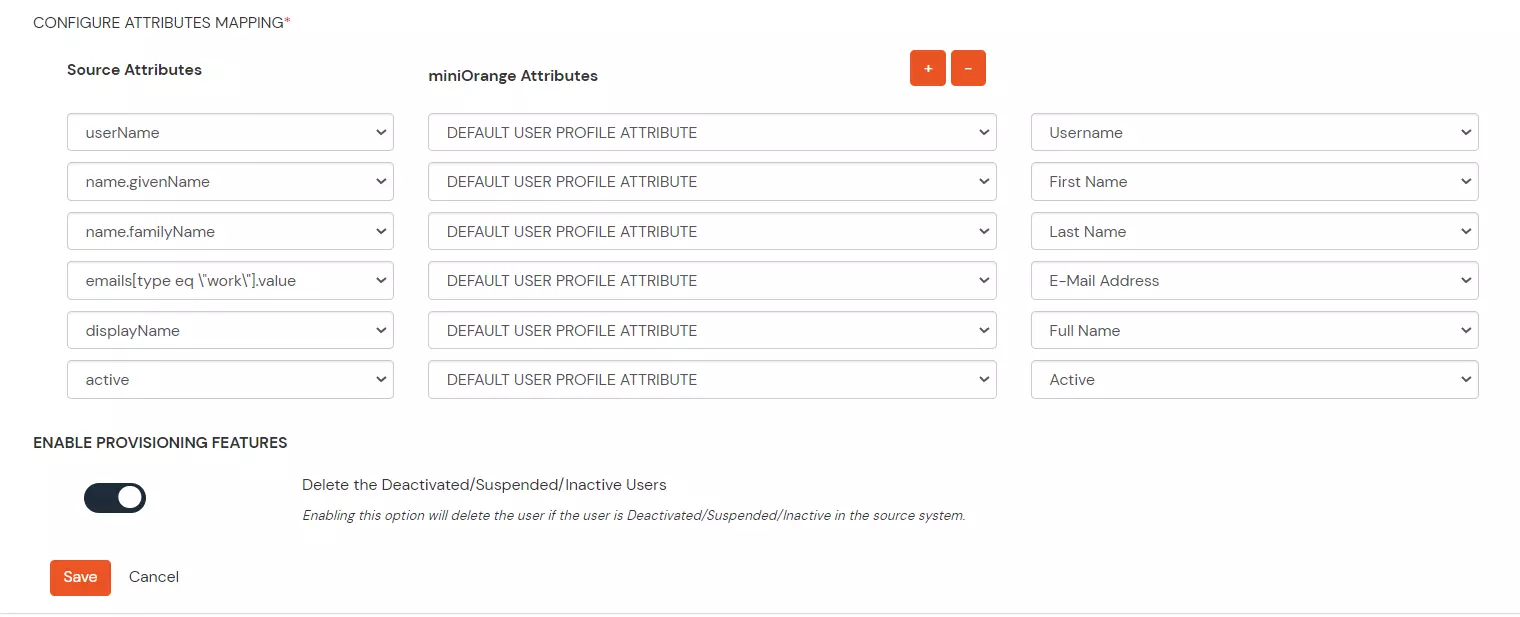Click the minus icon to remove mapping row
Screen dimensions: 1520x617
click(x=967, y=68)
